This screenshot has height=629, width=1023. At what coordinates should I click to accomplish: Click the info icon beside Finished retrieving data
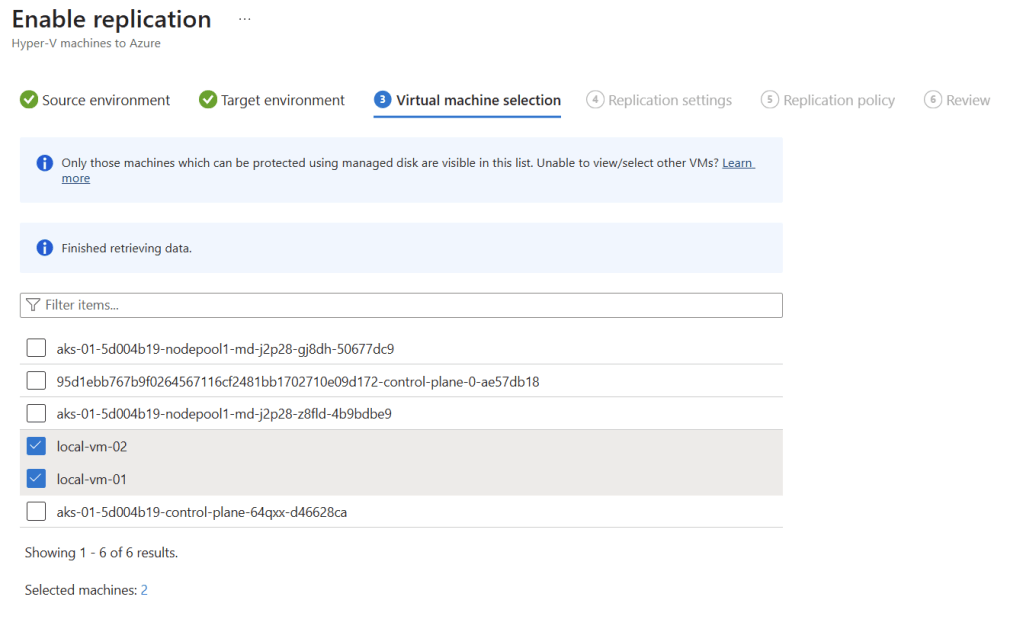tap(44, 248)
